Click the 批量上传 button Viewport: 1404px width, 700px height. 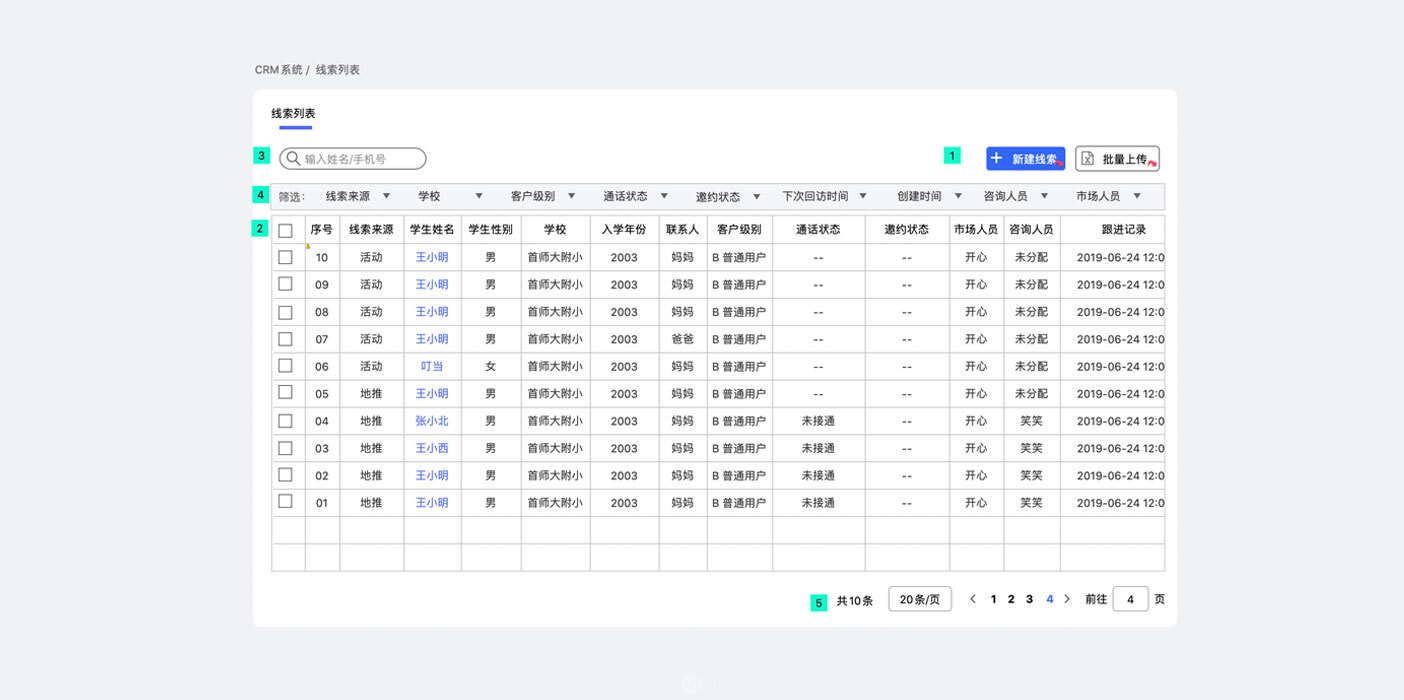pos(1117,158)
